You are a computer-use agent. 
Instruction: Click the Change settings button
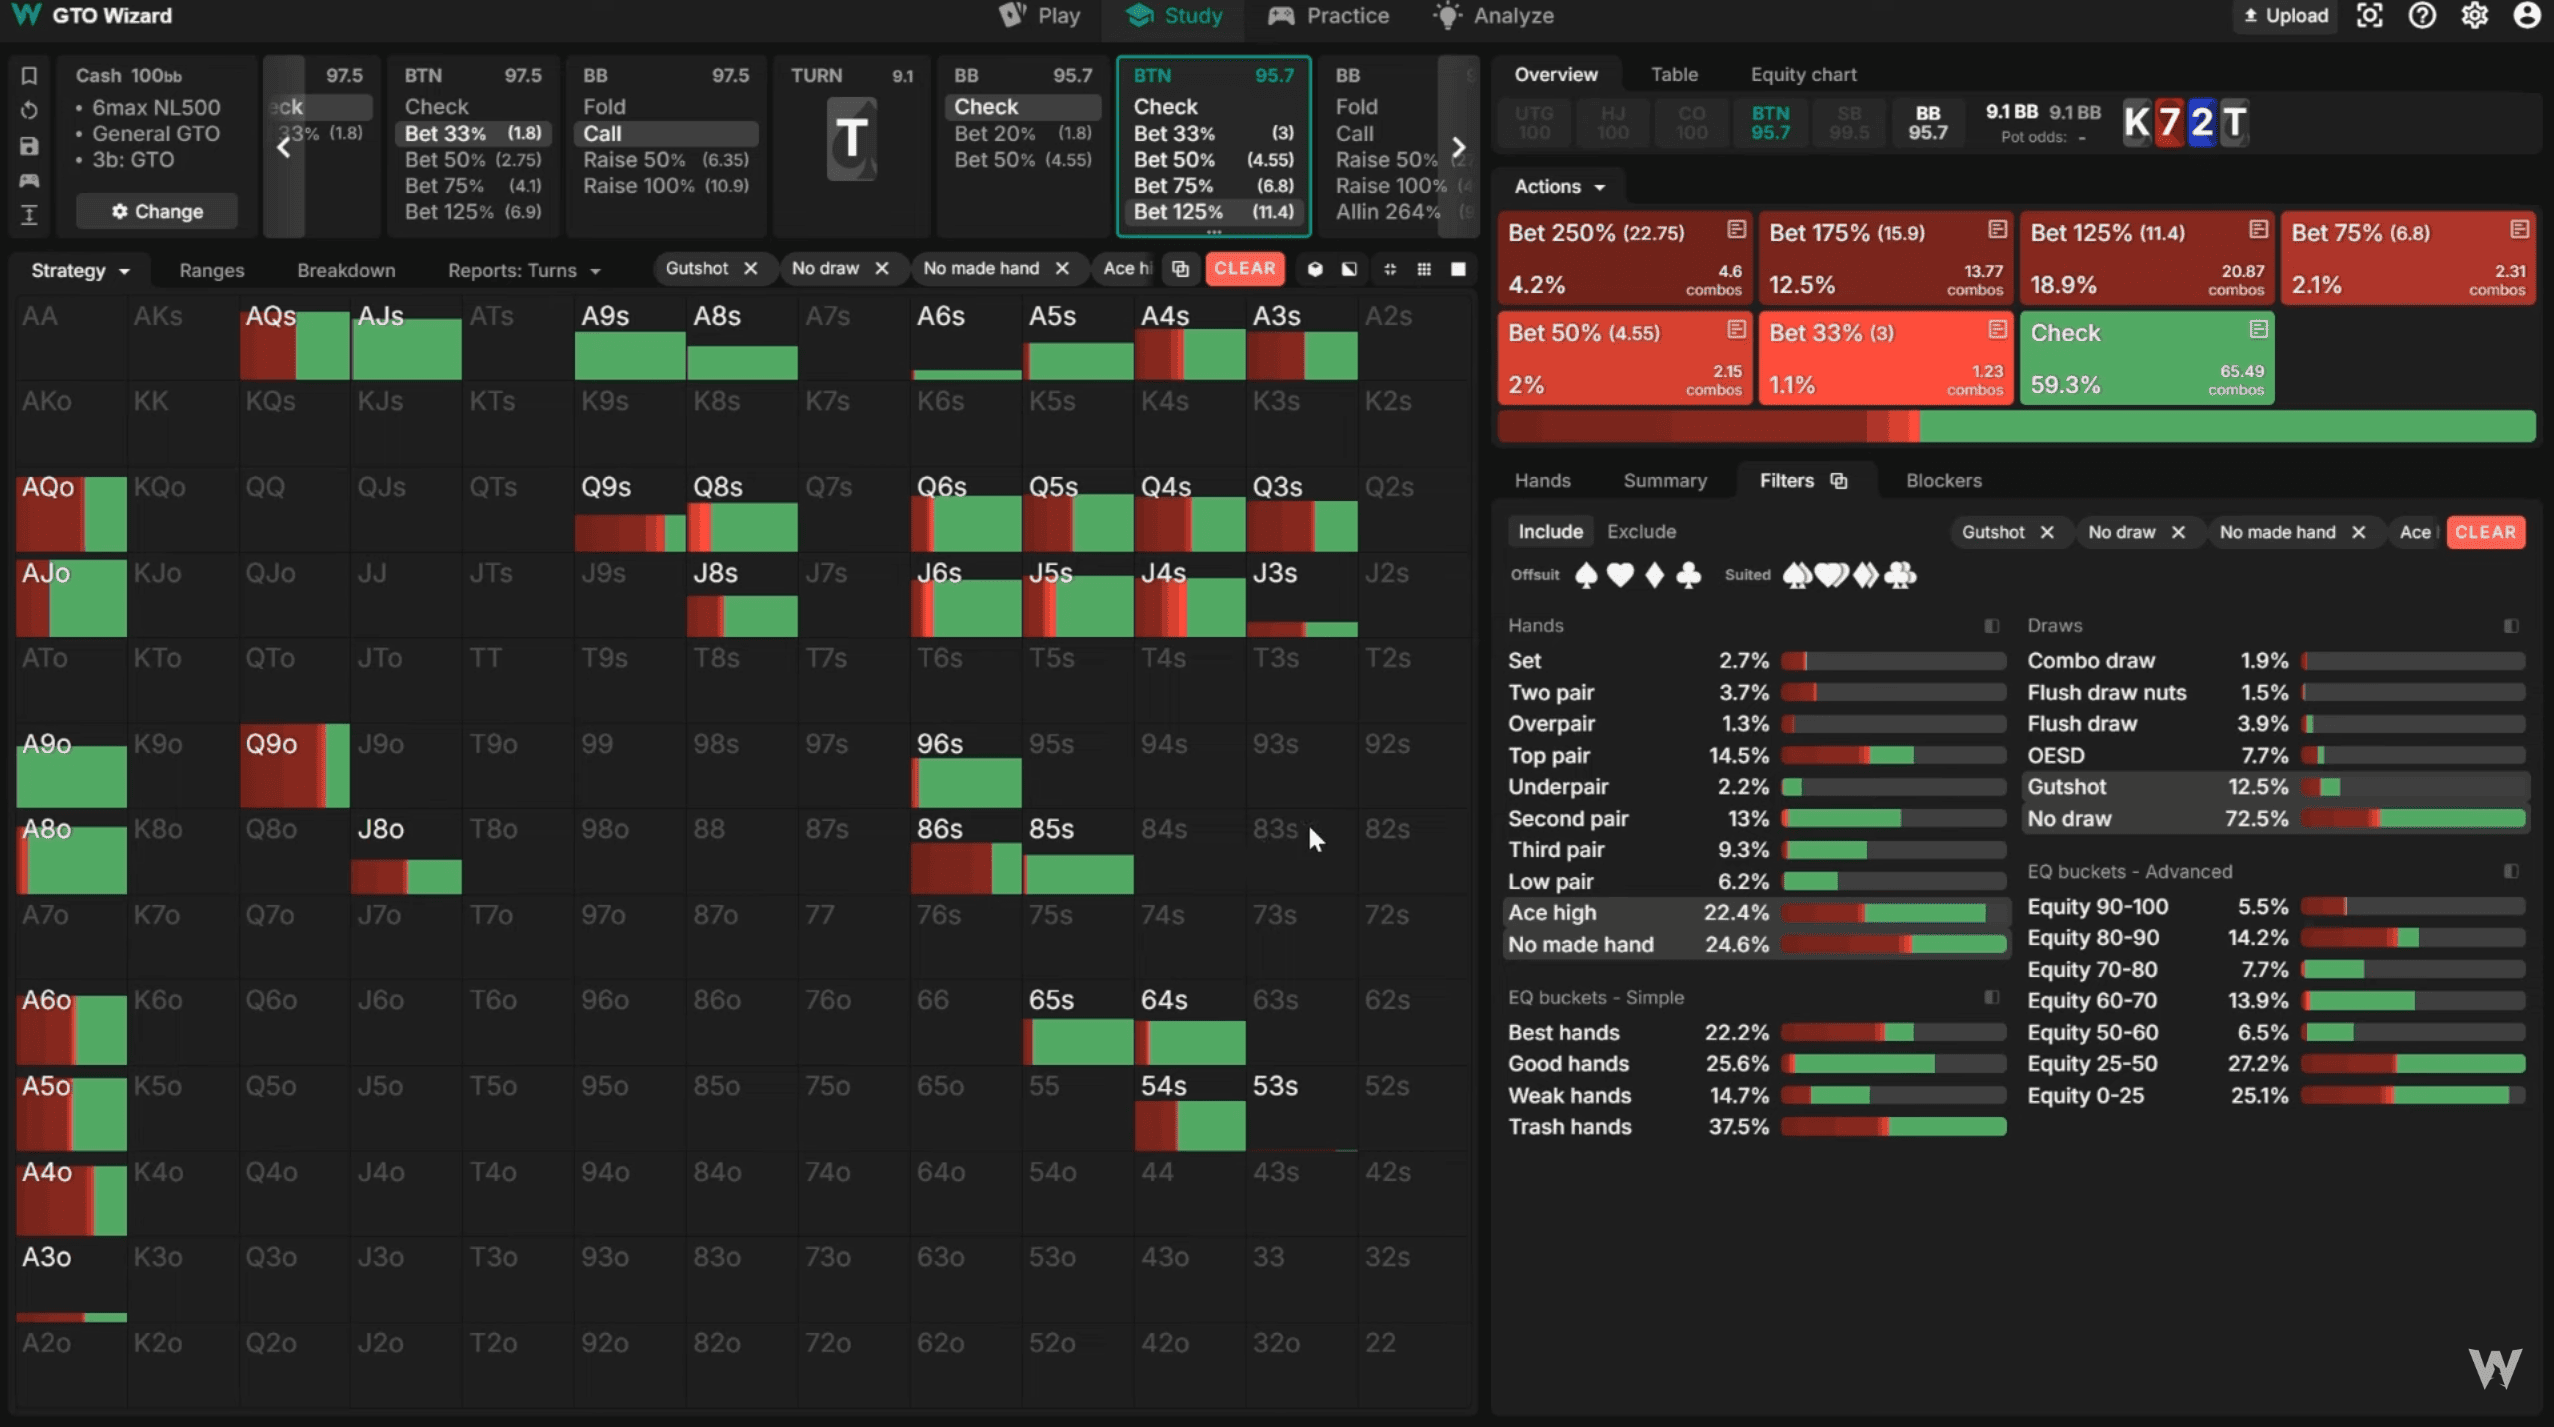pos(157,212)
